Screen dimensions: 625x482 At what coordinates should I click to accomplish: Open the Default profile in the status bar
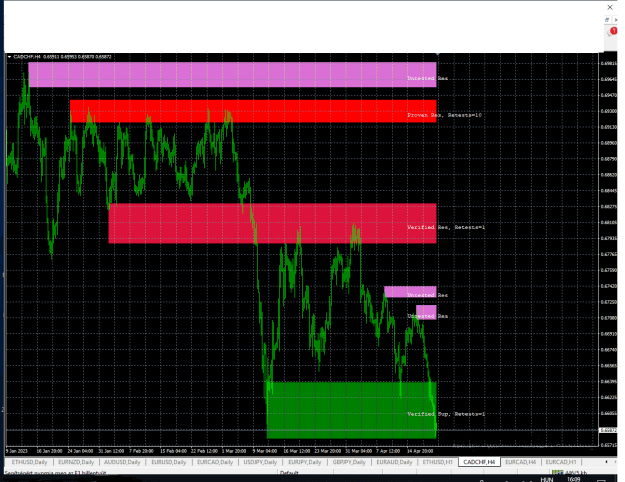289,473
